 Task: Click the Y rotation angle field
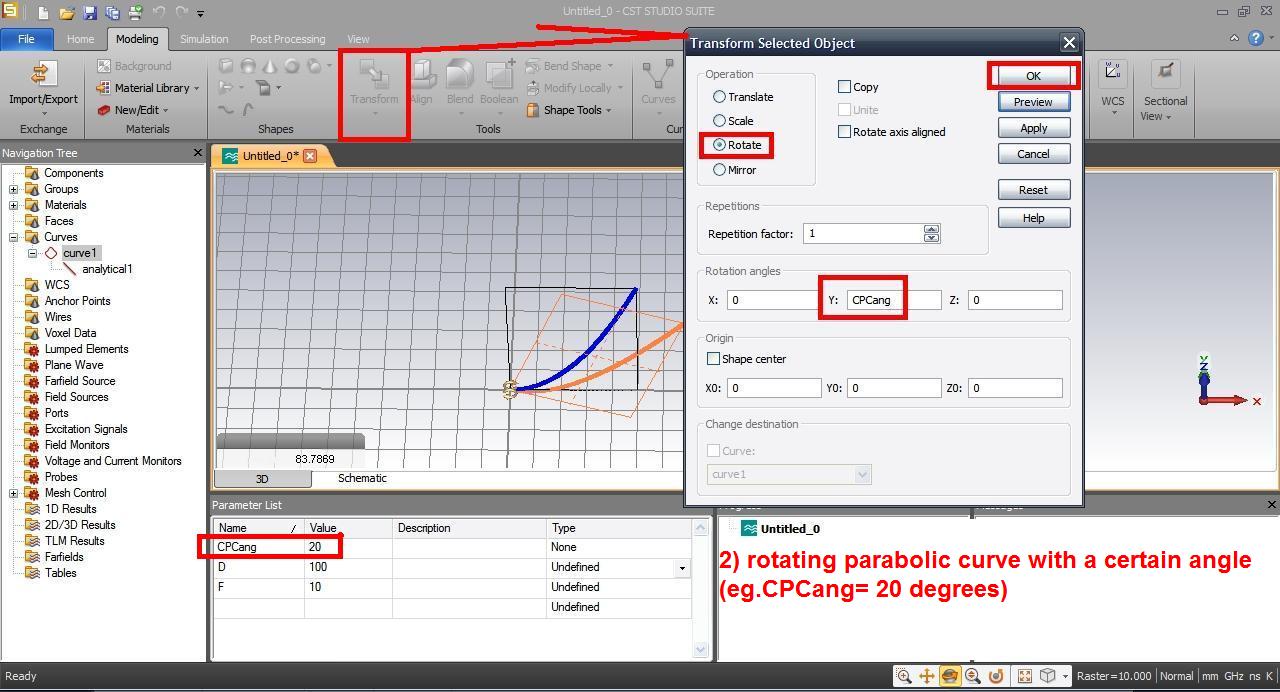coord(892,300)
